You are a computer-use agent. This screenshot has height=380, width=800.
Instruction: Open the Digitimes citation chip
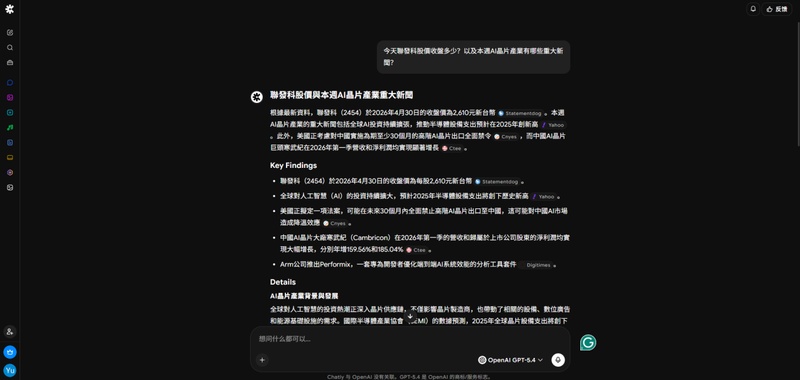tap(536, 265)
